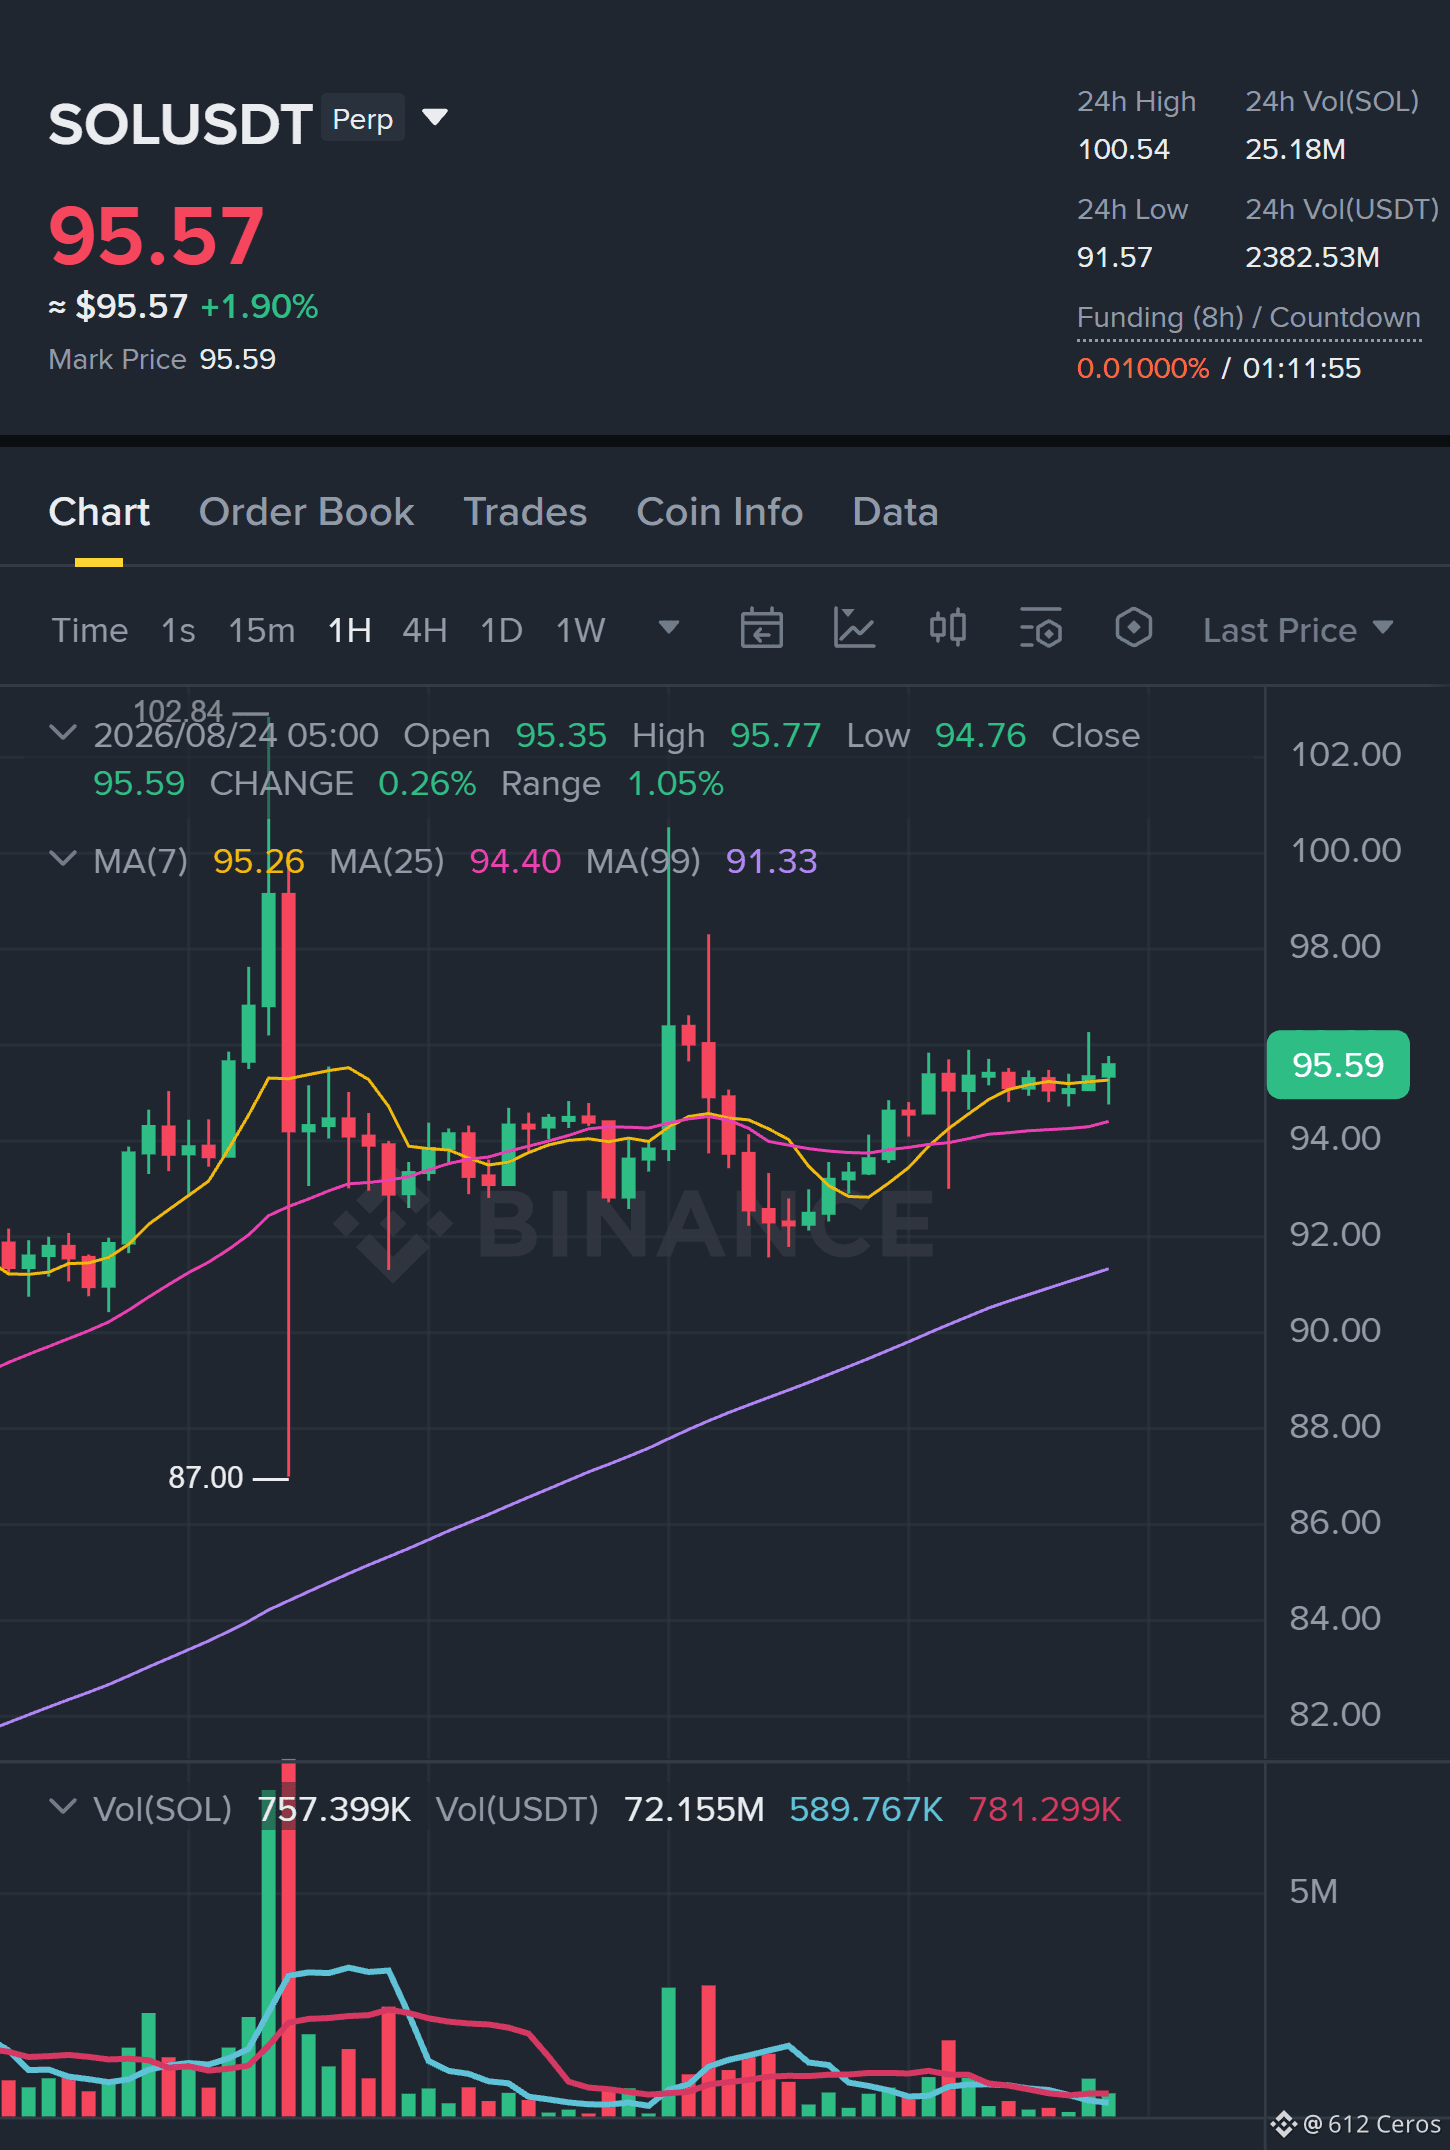Open the Coin Info tab
1450x2150 pixels.
coord(720,512)
